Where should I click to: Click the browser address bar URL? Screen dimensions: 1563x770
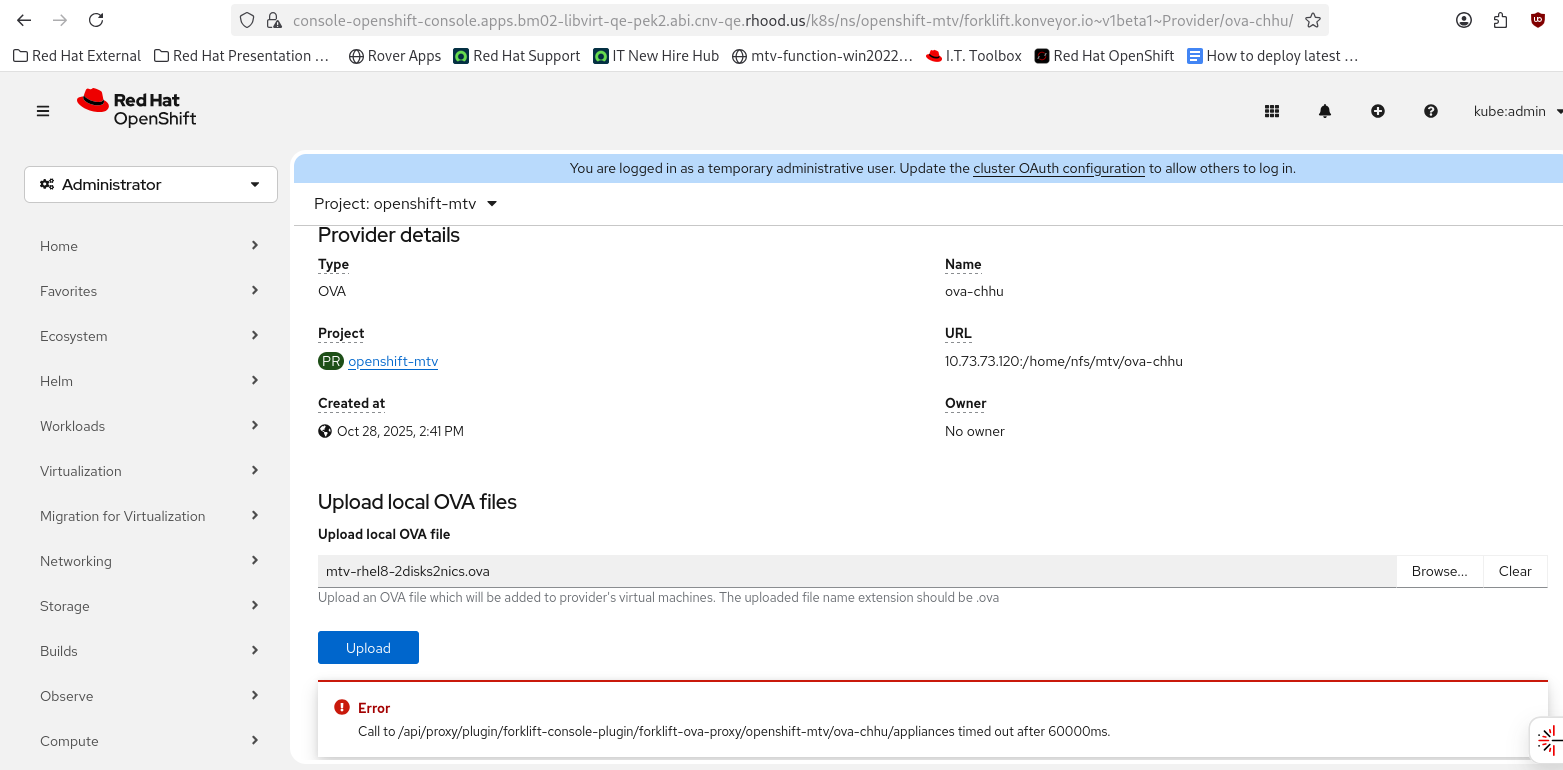click(x=793, y=20)
